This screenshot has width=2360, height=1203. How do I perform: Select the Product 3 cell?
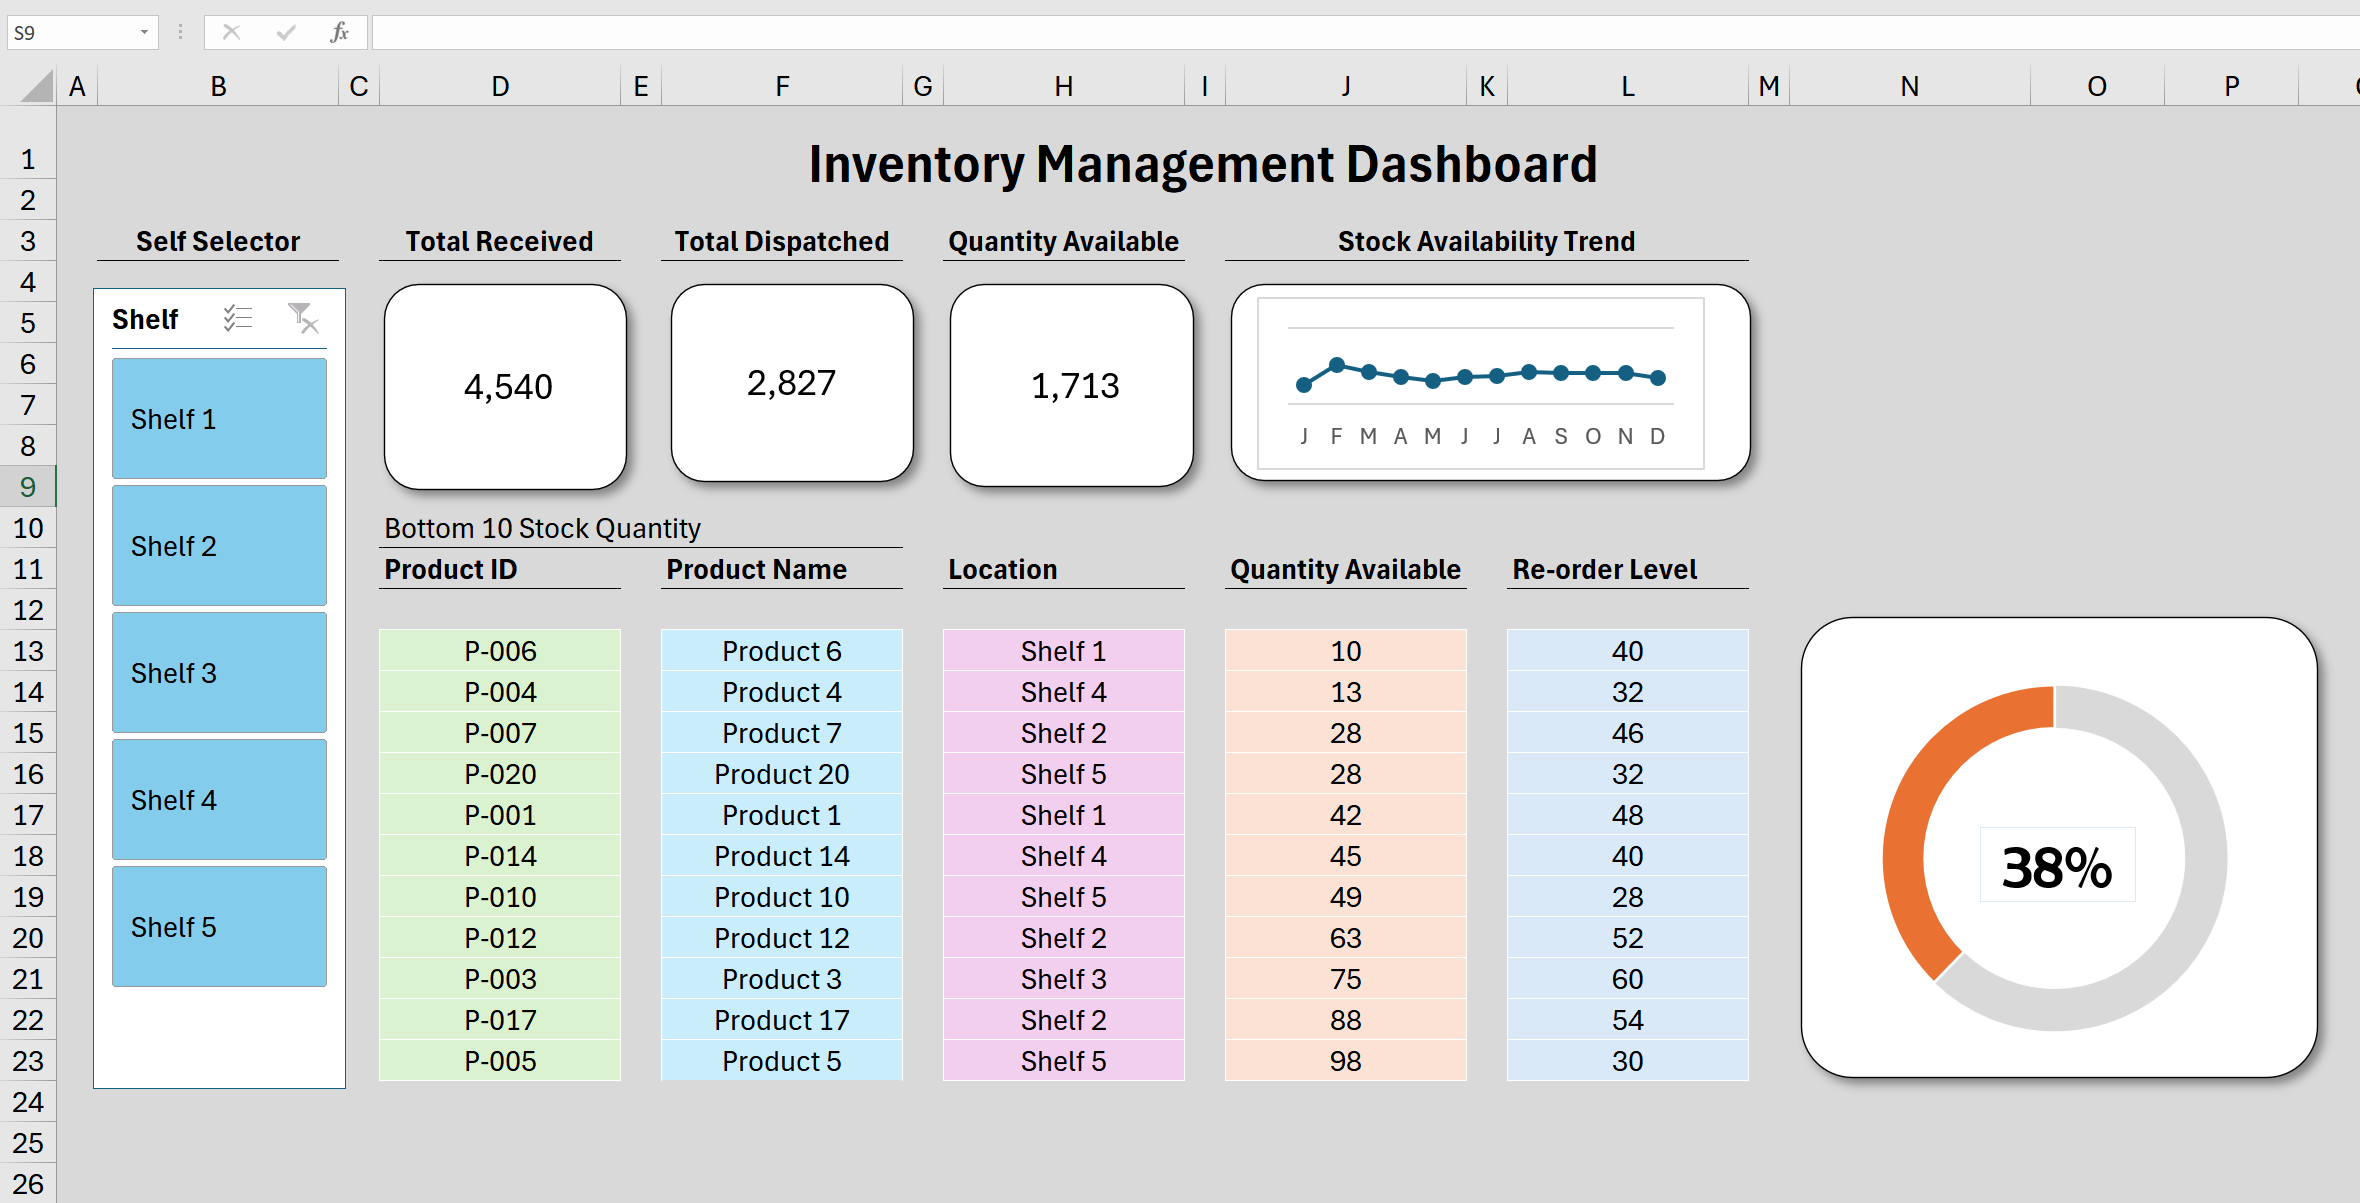pos(782,979)
